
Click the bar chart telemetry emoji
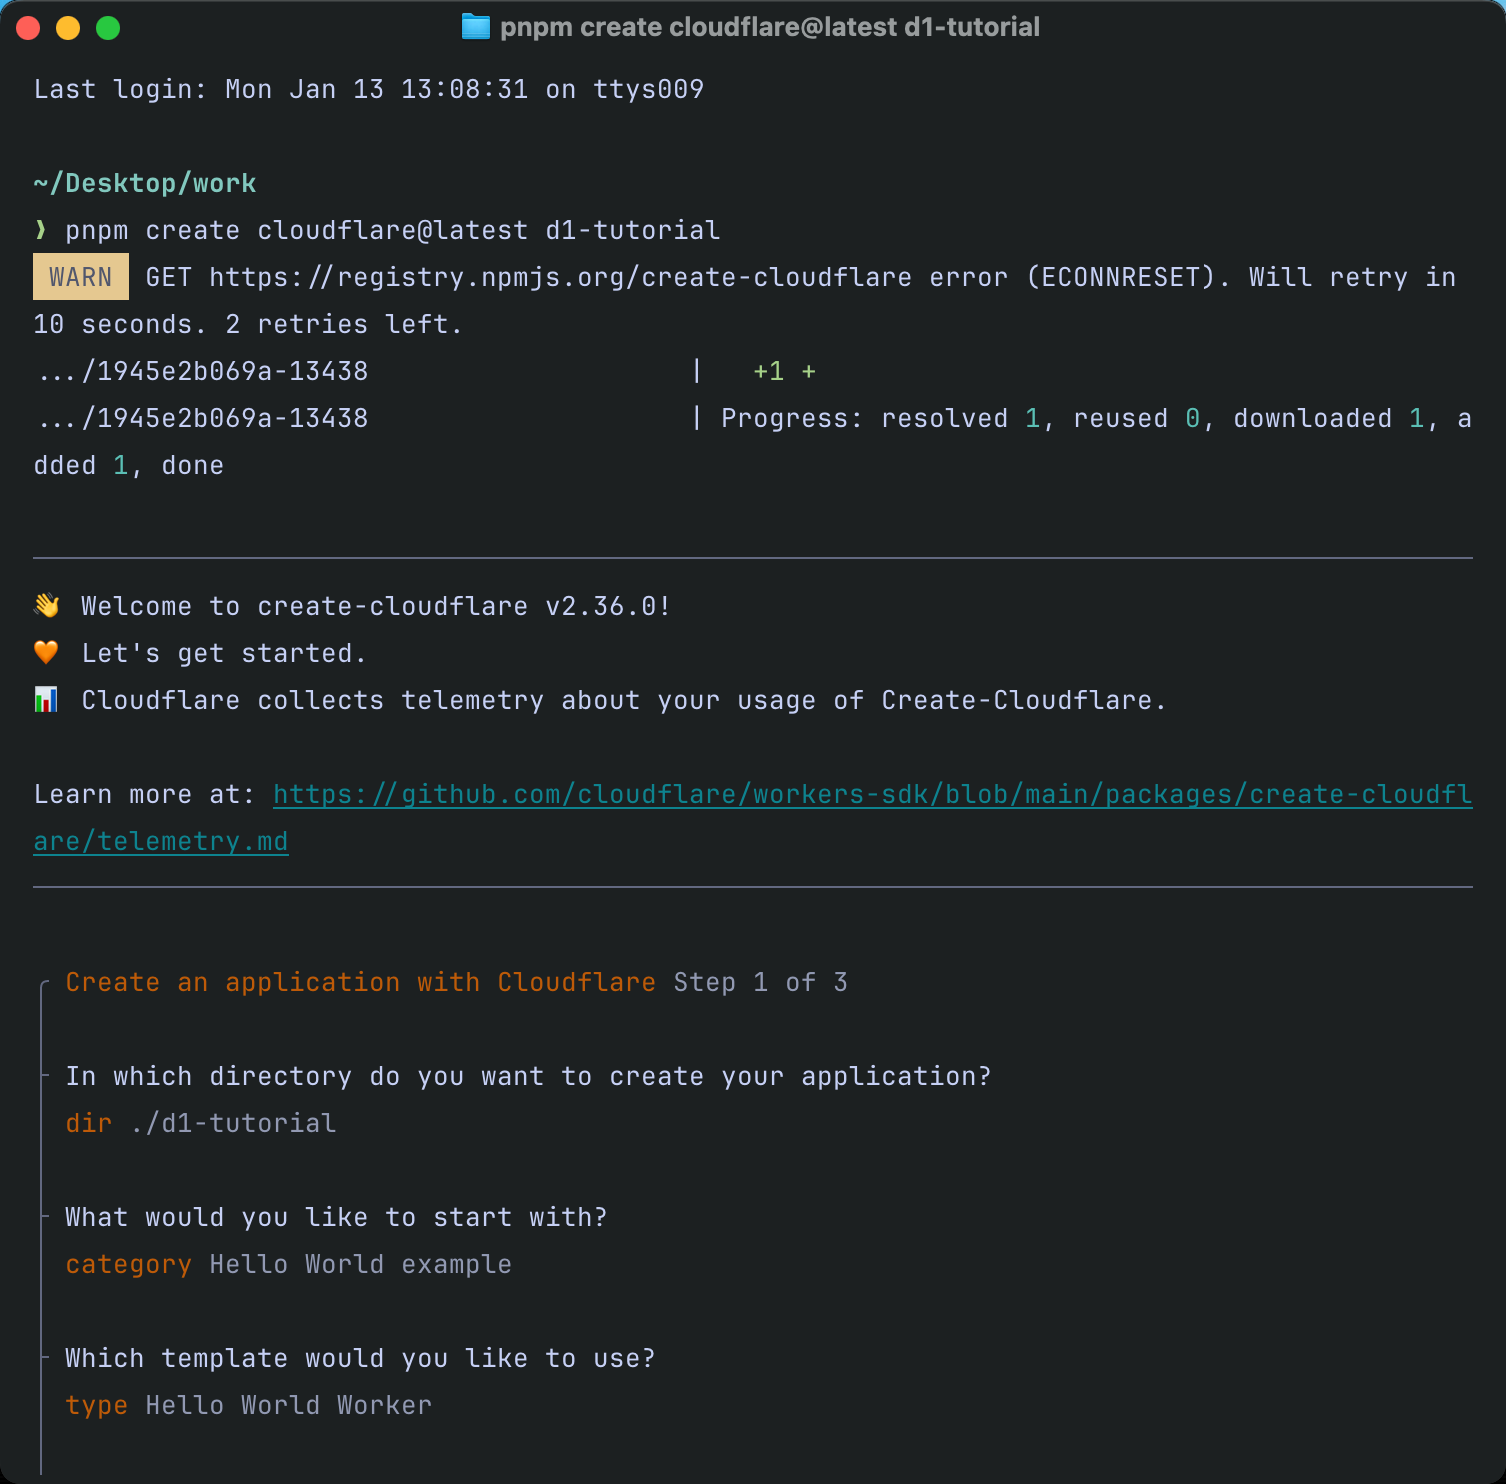point(46,700)
